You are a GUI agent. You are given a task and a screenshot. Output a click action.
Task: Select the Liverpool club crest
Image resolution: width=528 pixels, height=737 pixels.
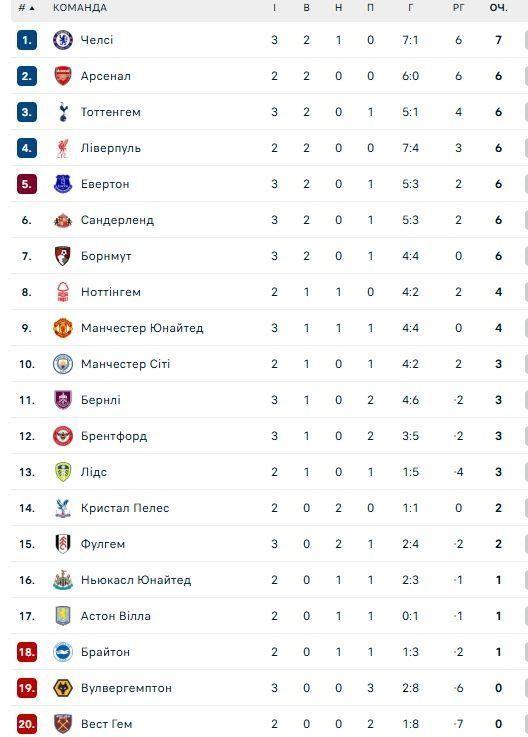[63, 148]
